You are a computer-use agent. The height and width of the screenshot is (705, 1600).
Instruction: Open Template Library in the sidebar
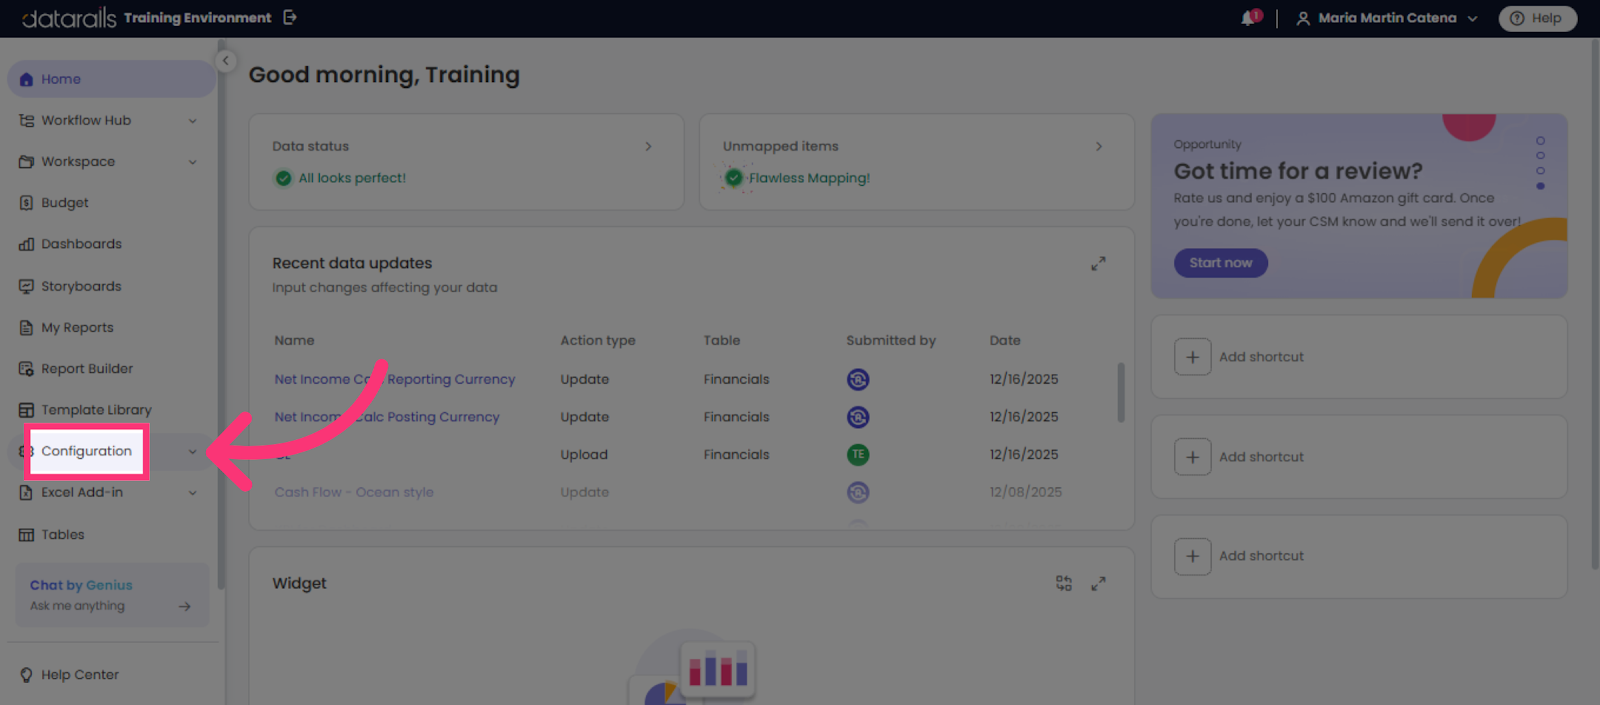coord(96,410)
